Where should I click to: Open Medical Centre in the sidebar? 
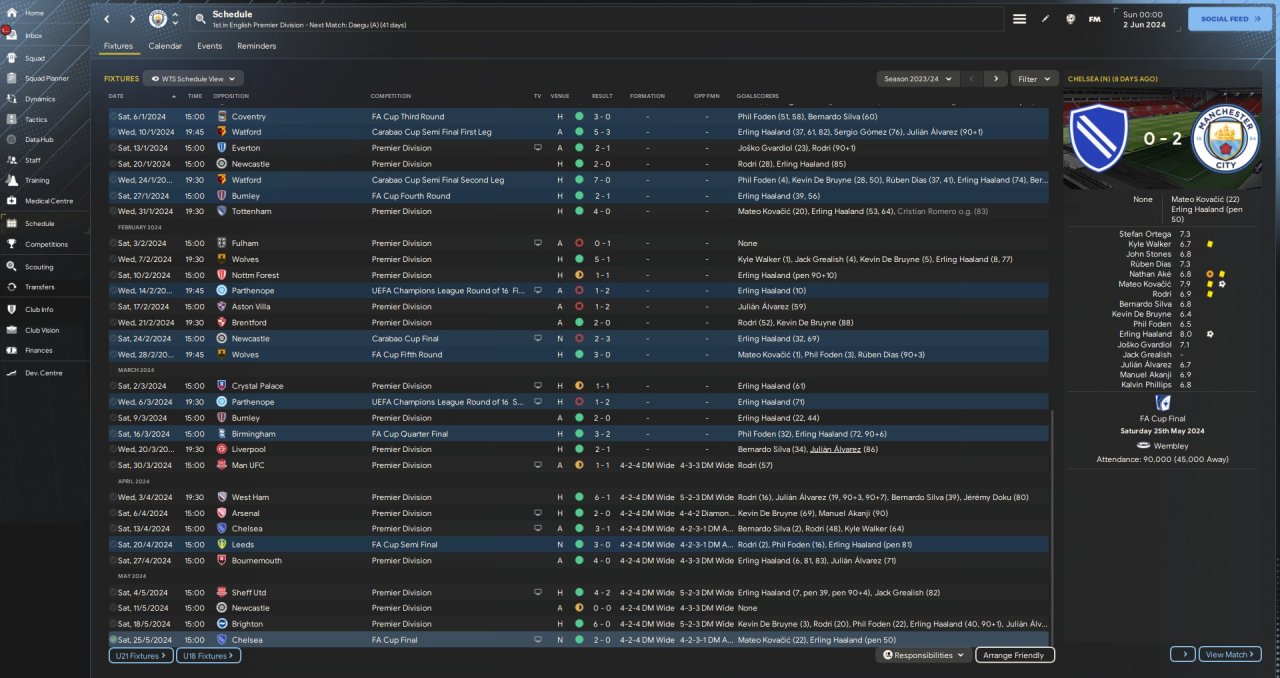pyautogui.click(x=48, y=201)
